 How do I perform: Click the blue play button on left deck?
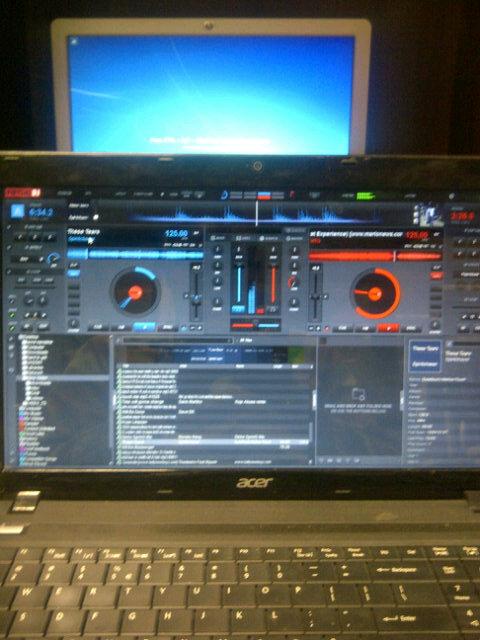pos(144,327)
